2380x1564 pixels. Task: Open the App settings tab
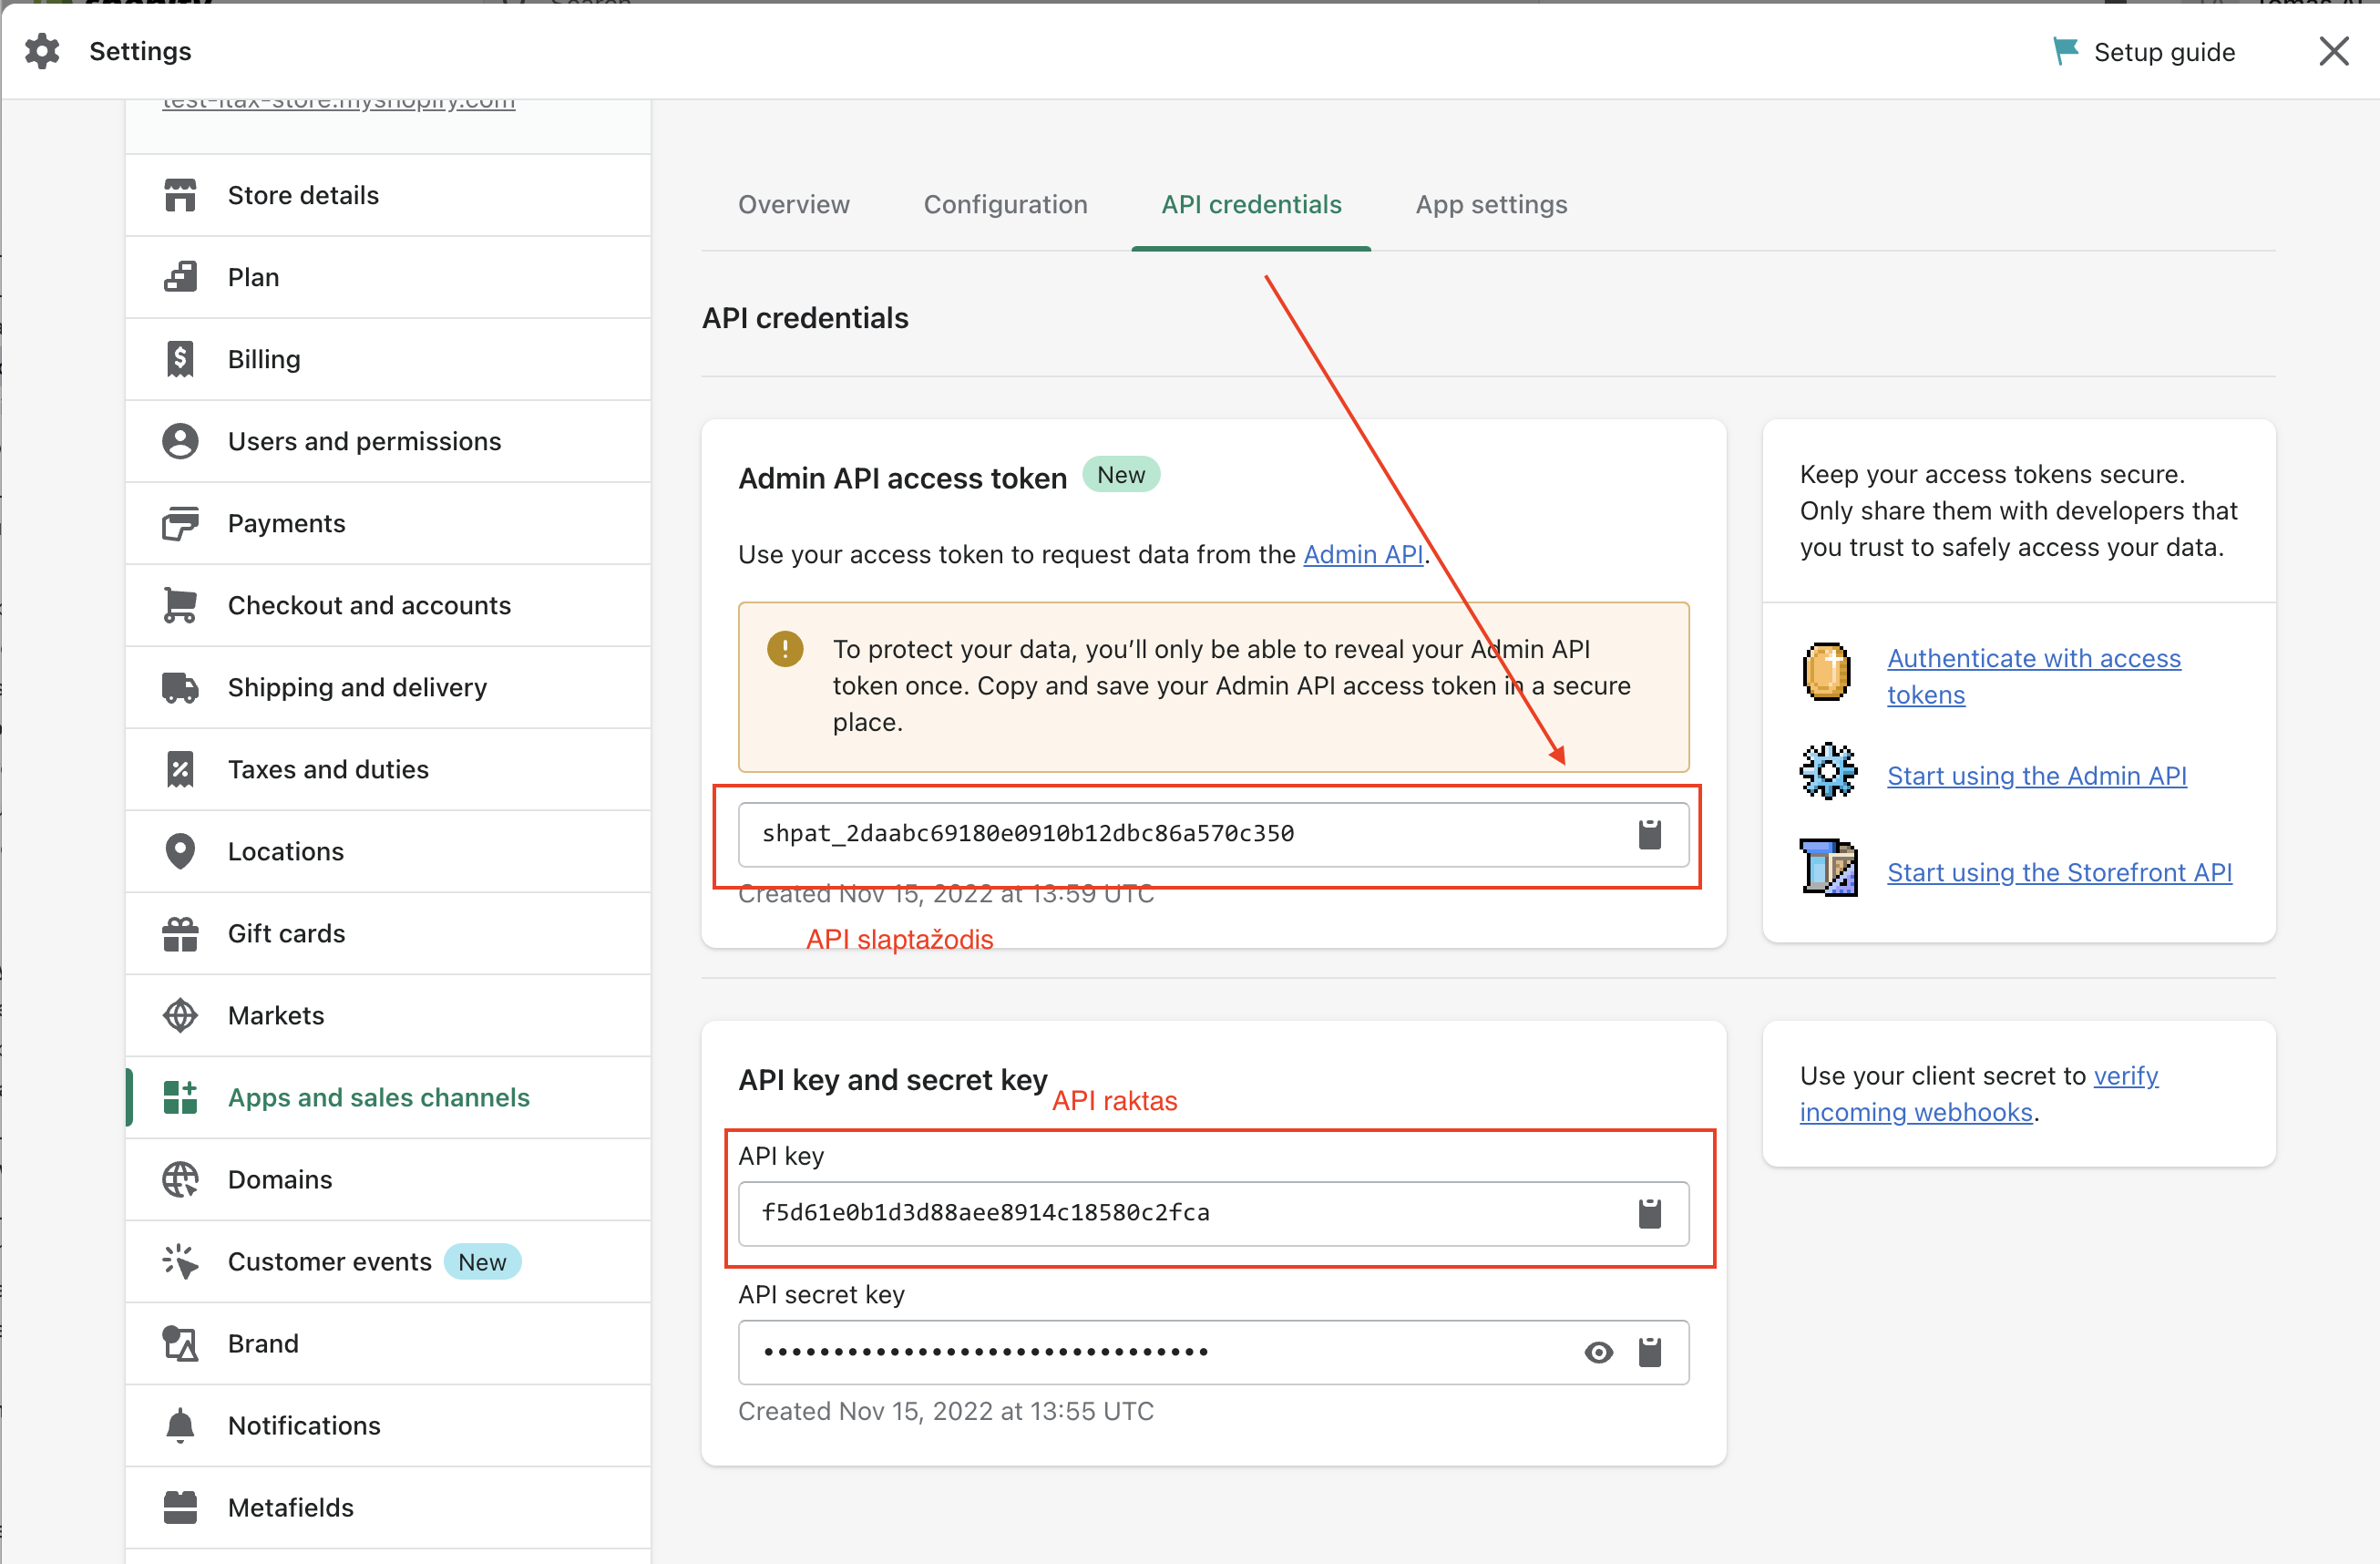(x=1491, y=204)
